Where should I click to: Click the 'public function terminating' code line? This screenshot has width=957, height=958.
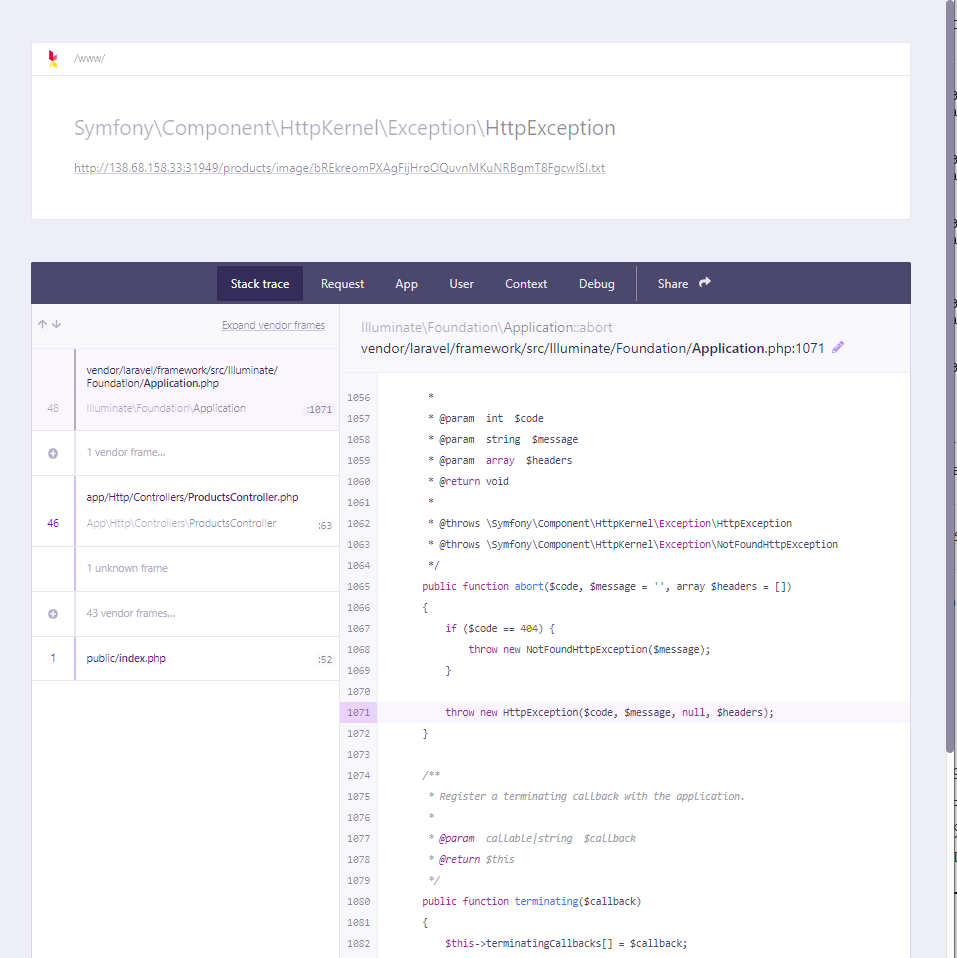(x=531, y=902)
